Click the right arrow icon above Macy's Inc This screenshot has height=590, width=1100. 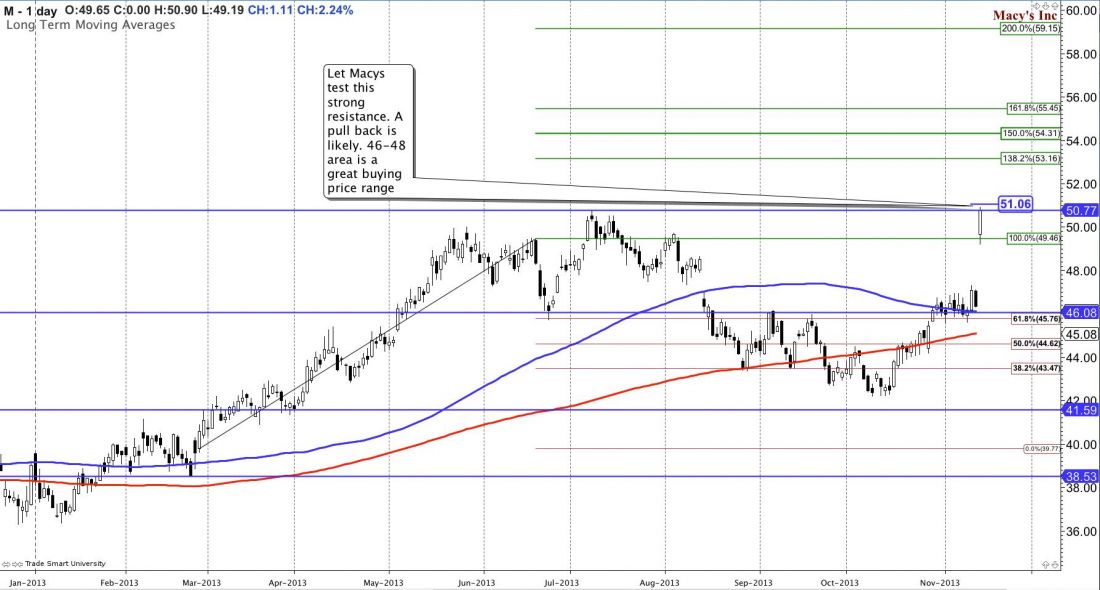coord(1034,4)
